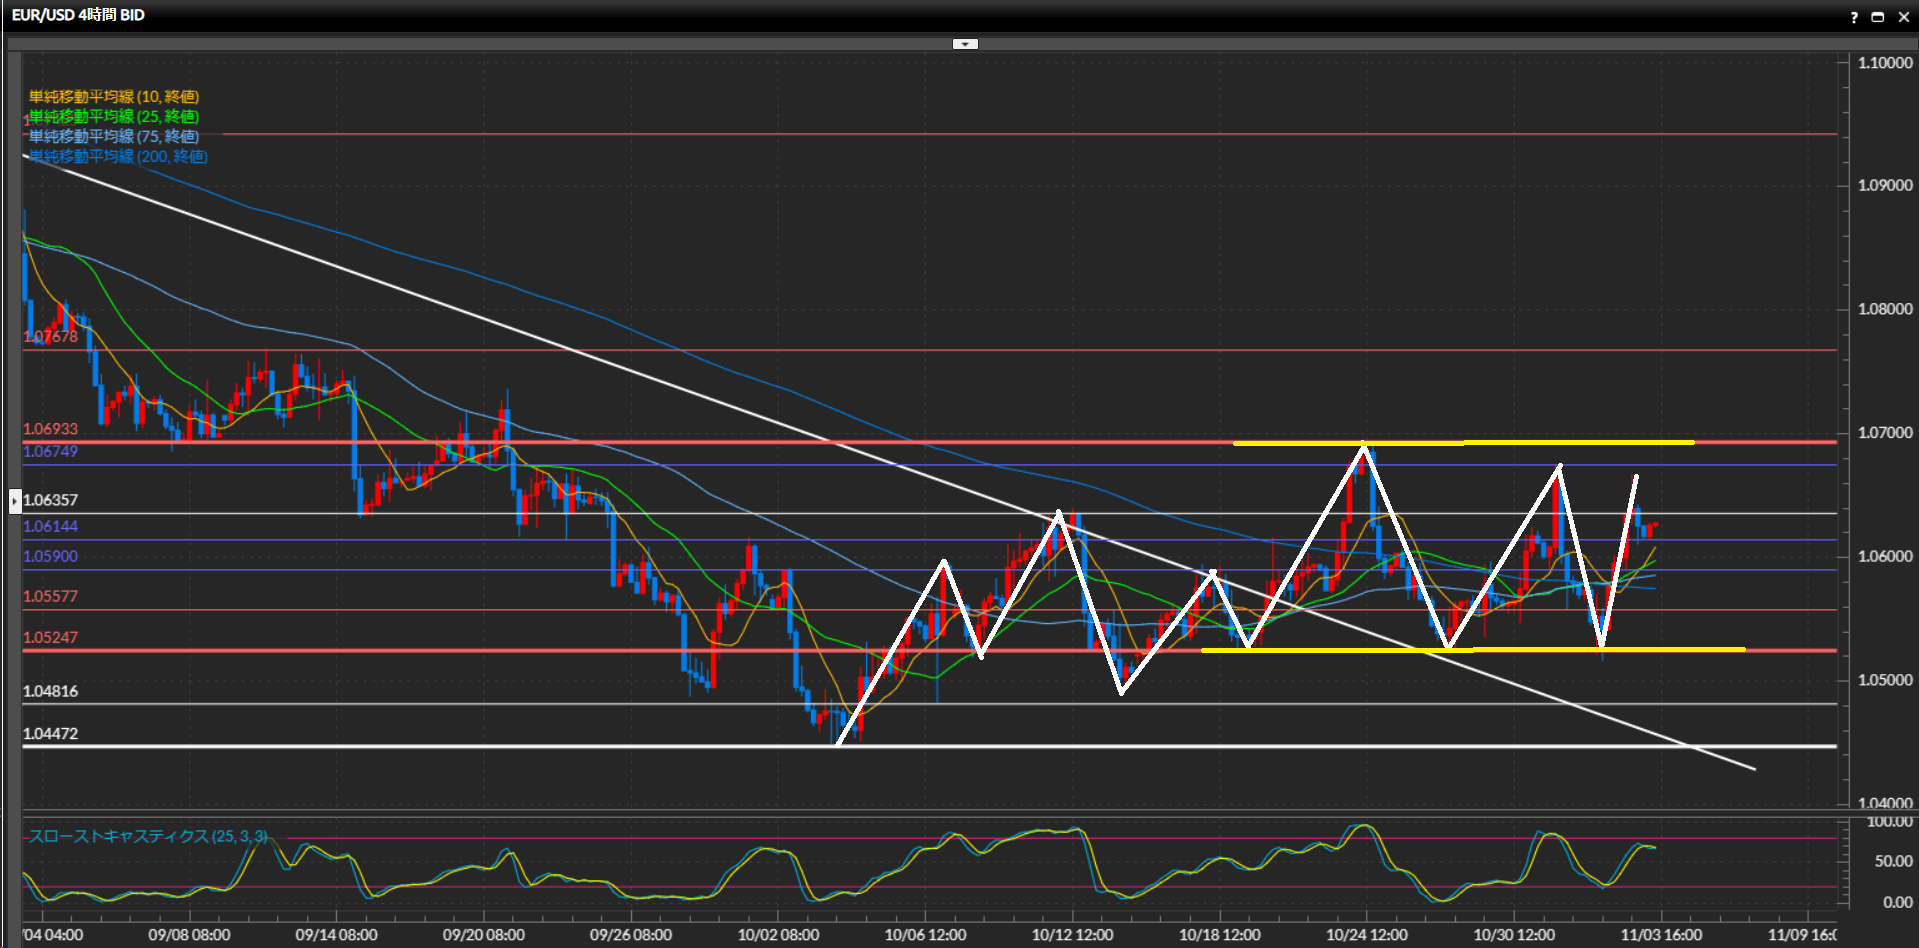Click the 1.05900 blue line label
The width and height of the screenshot is (1919, 948).
pyautogui.click(x=50, y=556)
